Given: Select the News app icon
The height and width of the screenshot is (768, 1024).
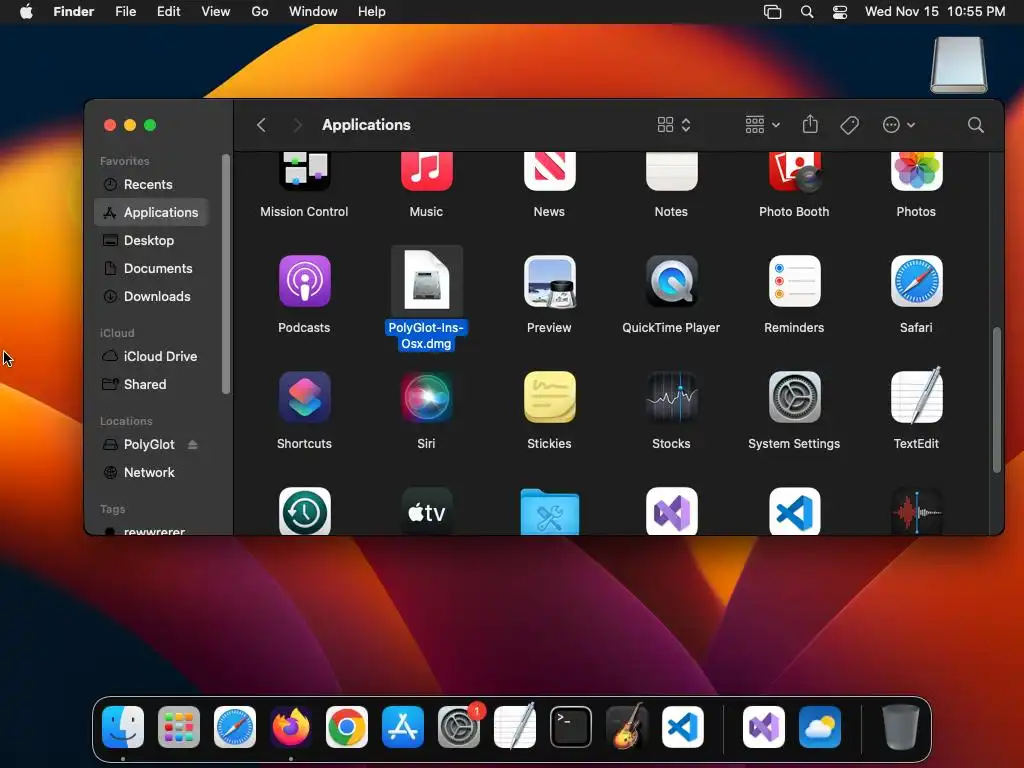Looking at the screenshot, I should [549, 171].
